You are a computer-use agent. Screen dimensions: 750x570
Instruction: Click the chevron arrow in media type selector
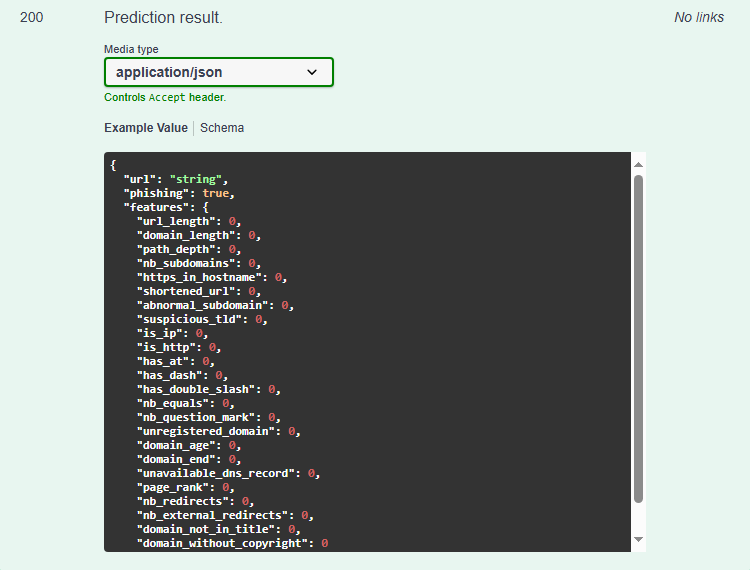312,72
